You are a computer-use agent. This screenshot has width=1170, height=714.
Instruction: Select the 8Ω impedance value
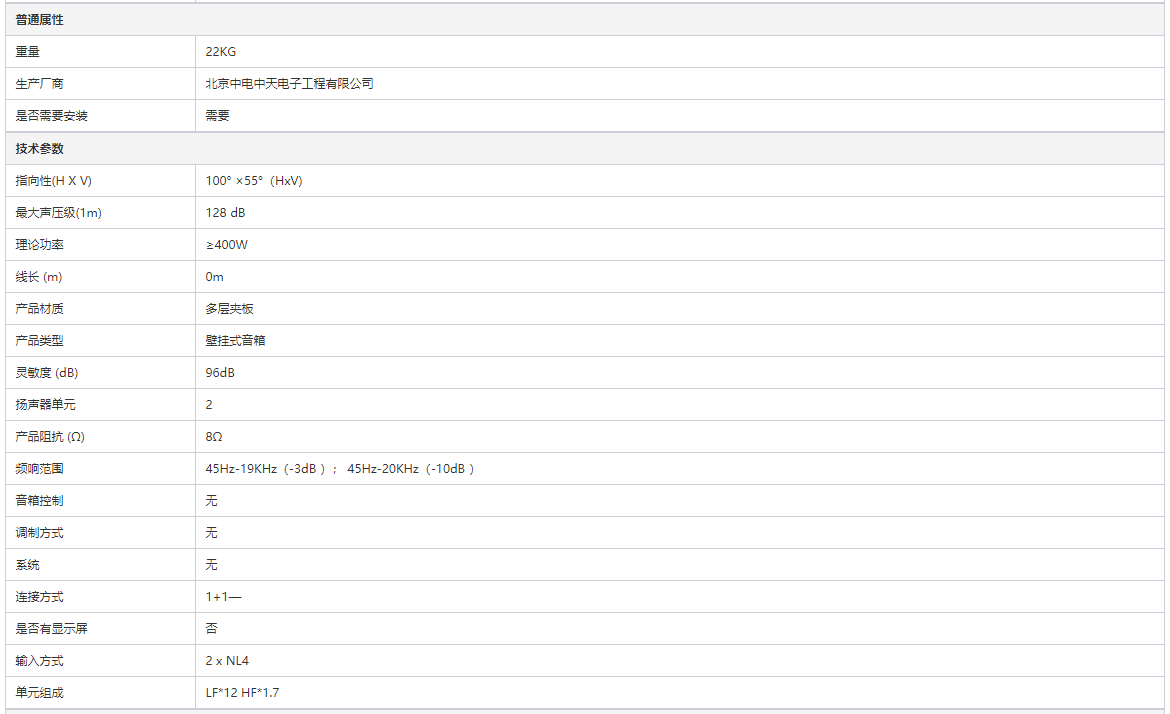tap(215, 437)
